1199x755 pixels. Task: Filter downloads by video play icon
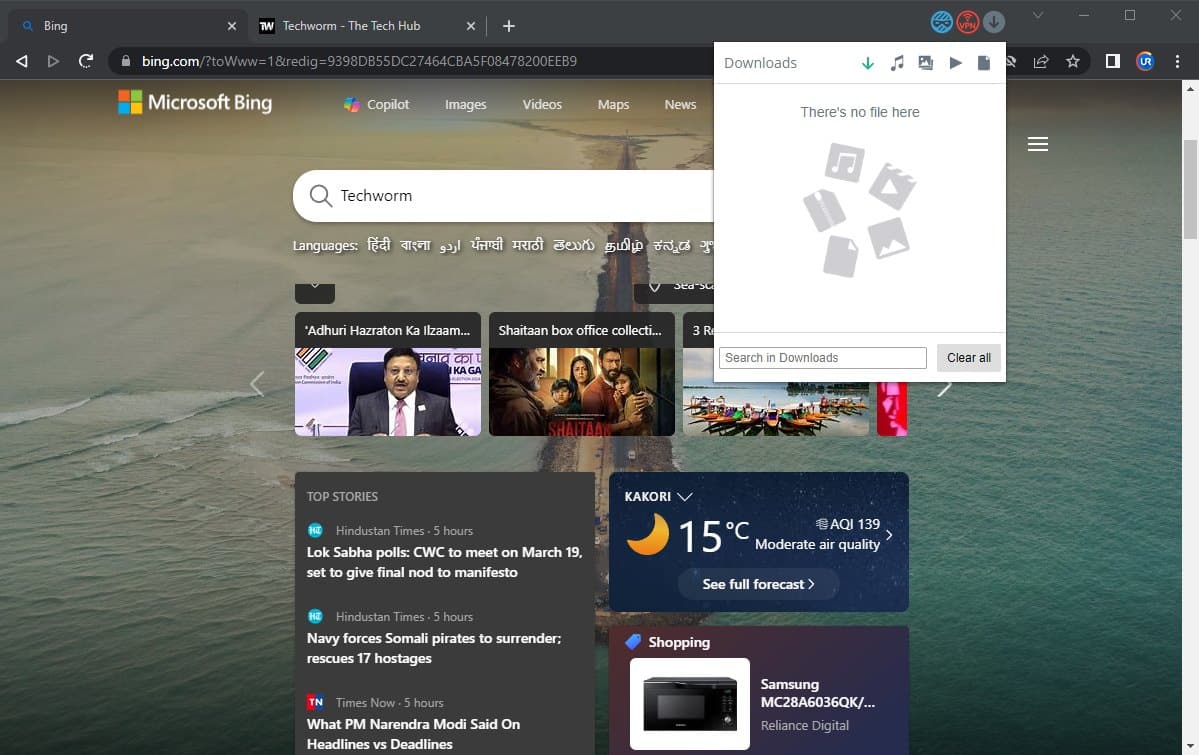point(955,63)
